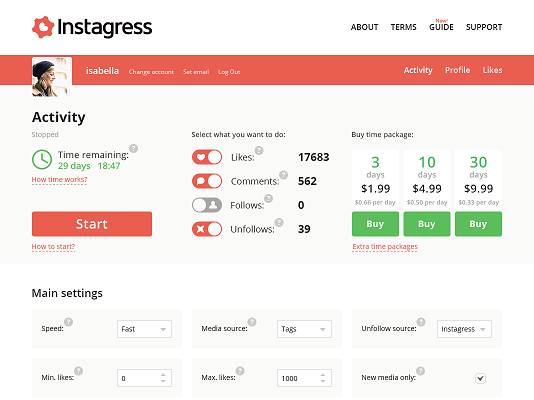Click the $9.99 price text
Screen dimensions: 534x400
(x=478, y=189)
